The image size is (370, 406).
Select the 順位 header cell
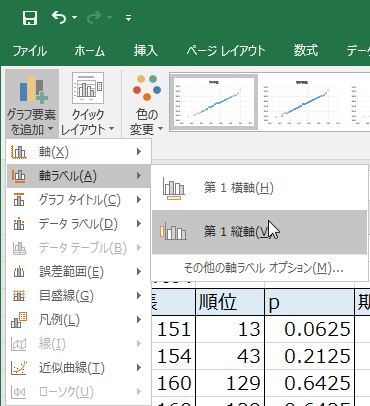[230, 302]
